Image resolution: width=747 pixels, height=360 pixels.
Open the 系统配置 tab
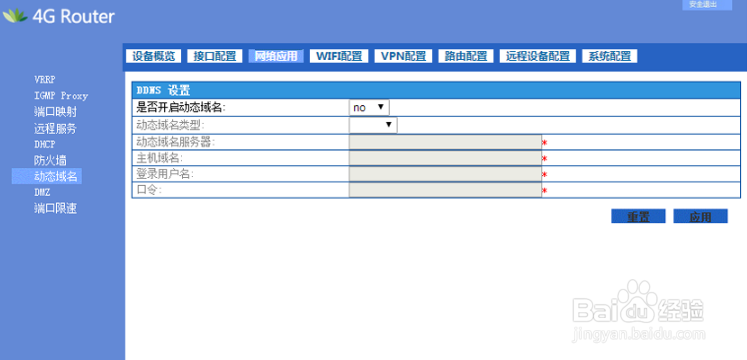click(x=610, y=56)
